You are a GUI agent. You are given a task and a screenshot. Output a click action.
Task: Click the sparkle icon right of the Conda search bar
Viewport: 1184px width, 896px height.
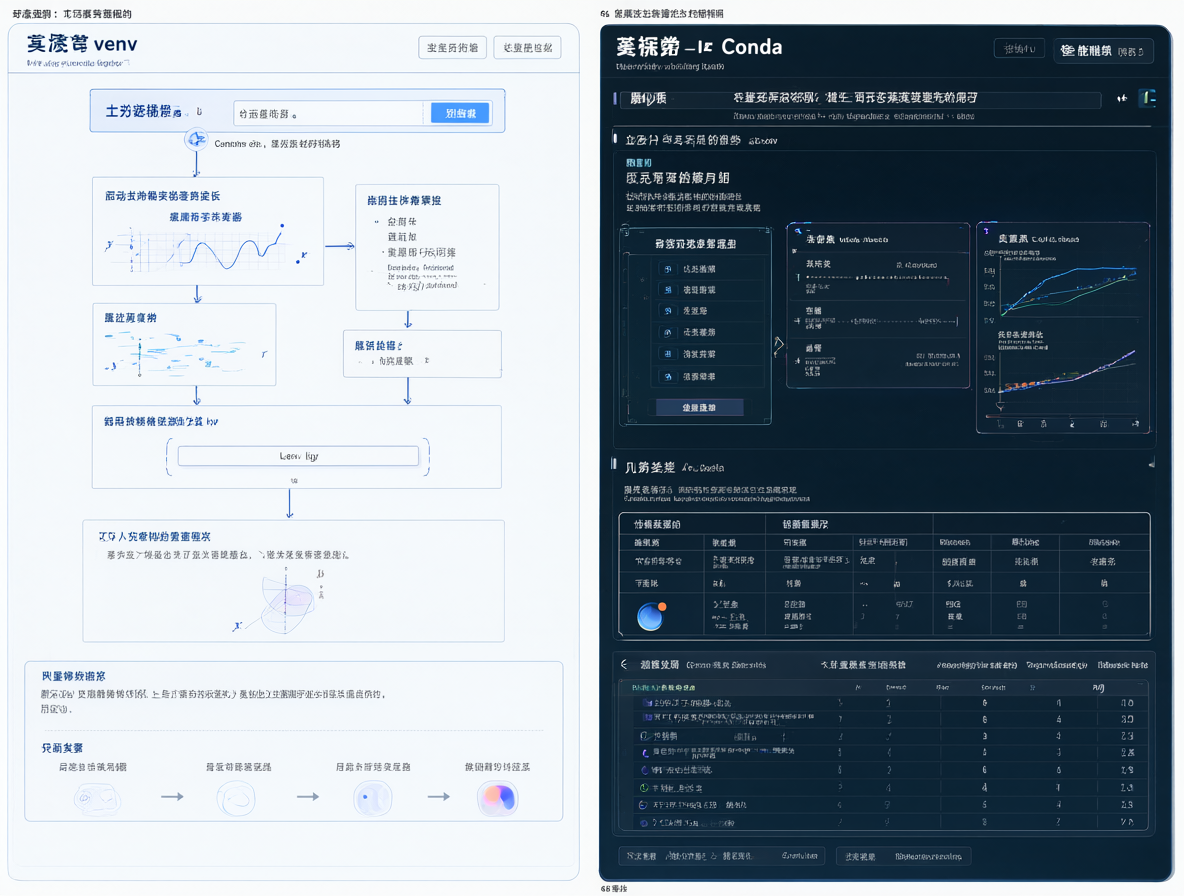[1122, 98]
